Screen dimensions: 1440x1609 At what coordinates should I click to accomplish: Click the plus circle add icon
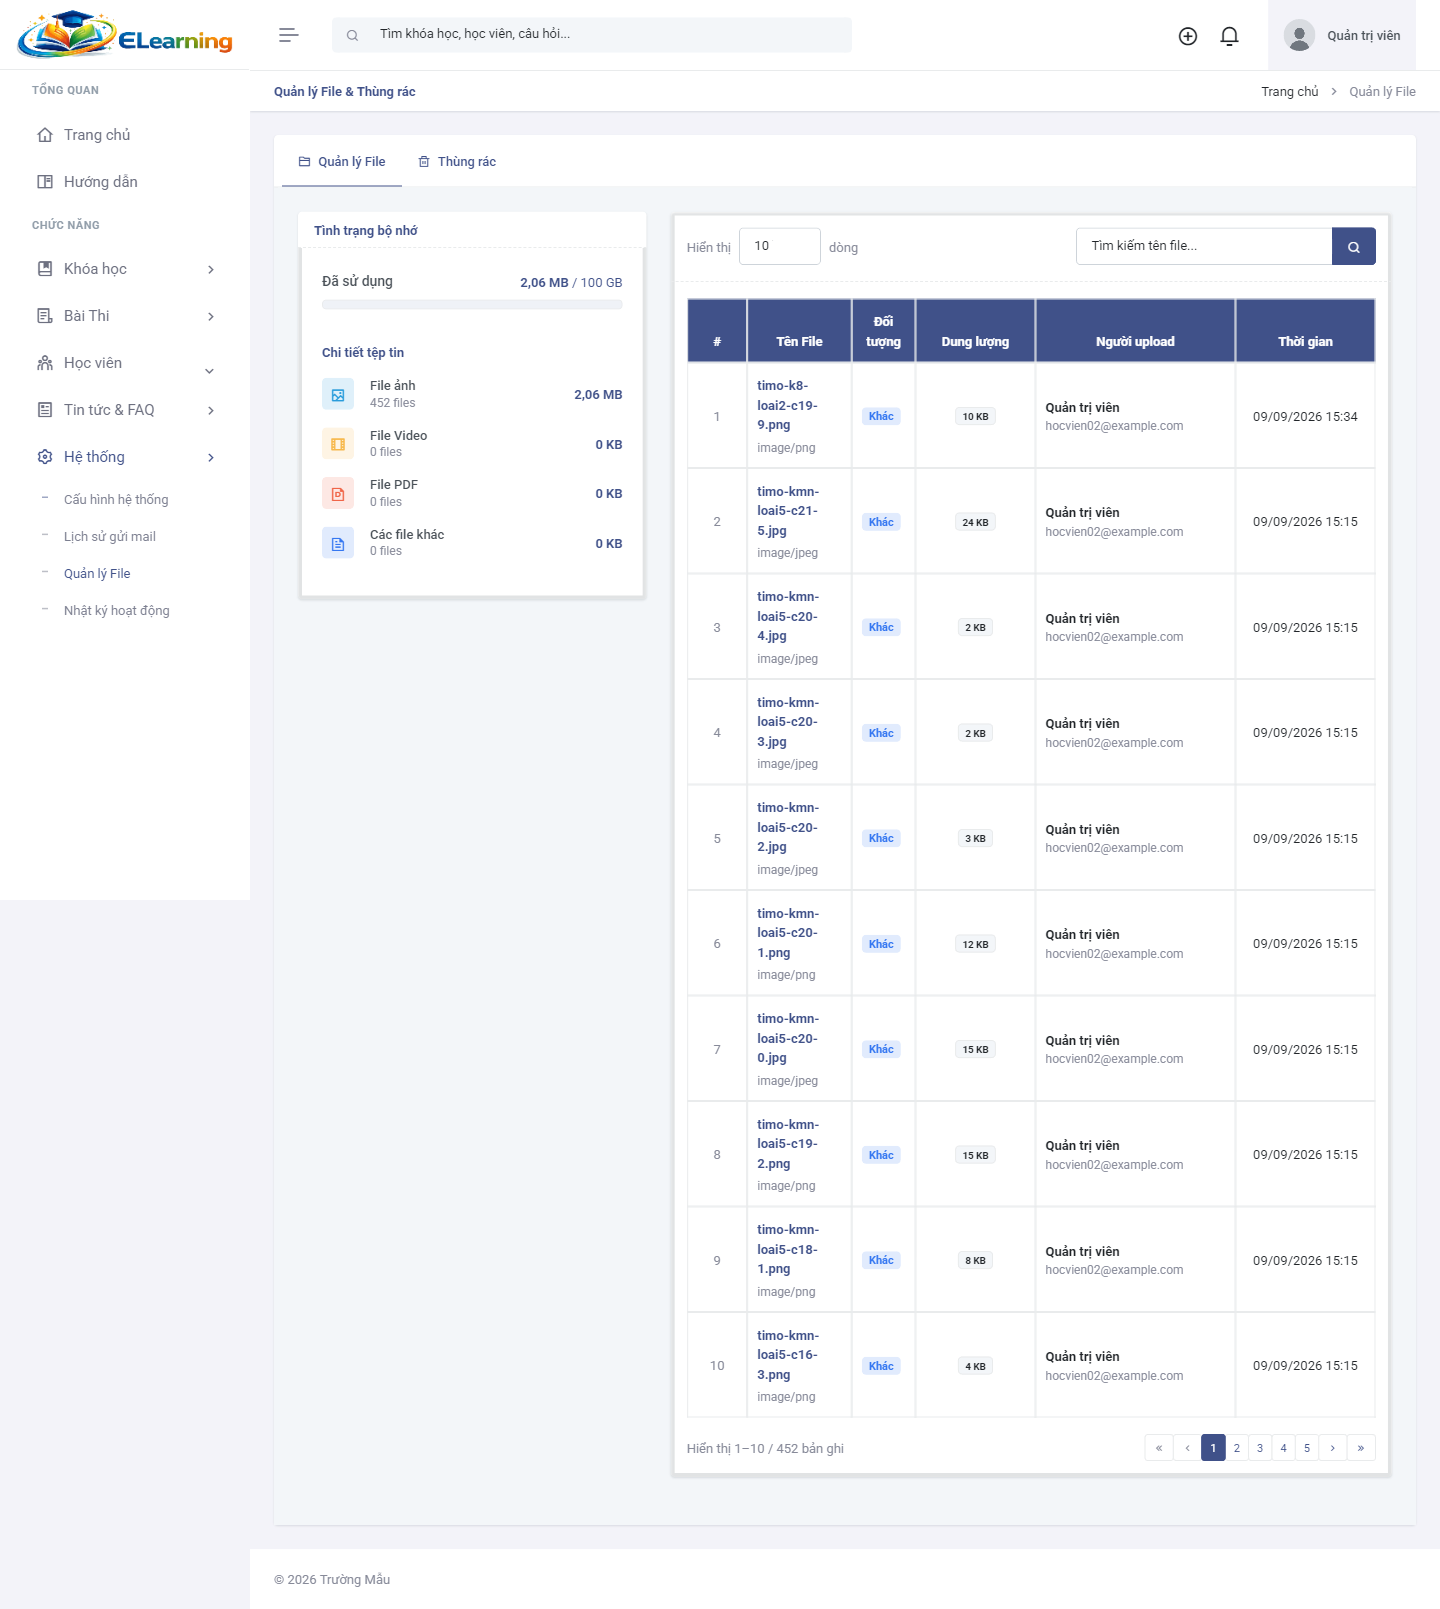[1188, 36]
